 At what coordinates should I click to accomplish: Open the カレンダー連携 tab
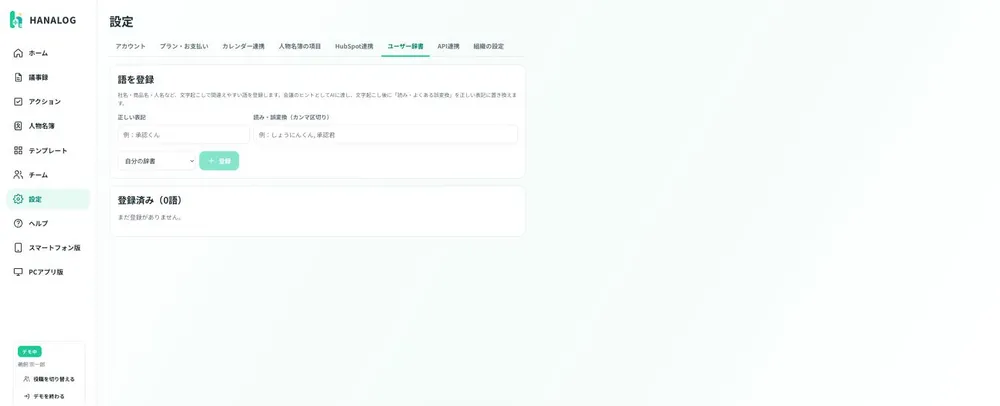(x=243, y=47)
